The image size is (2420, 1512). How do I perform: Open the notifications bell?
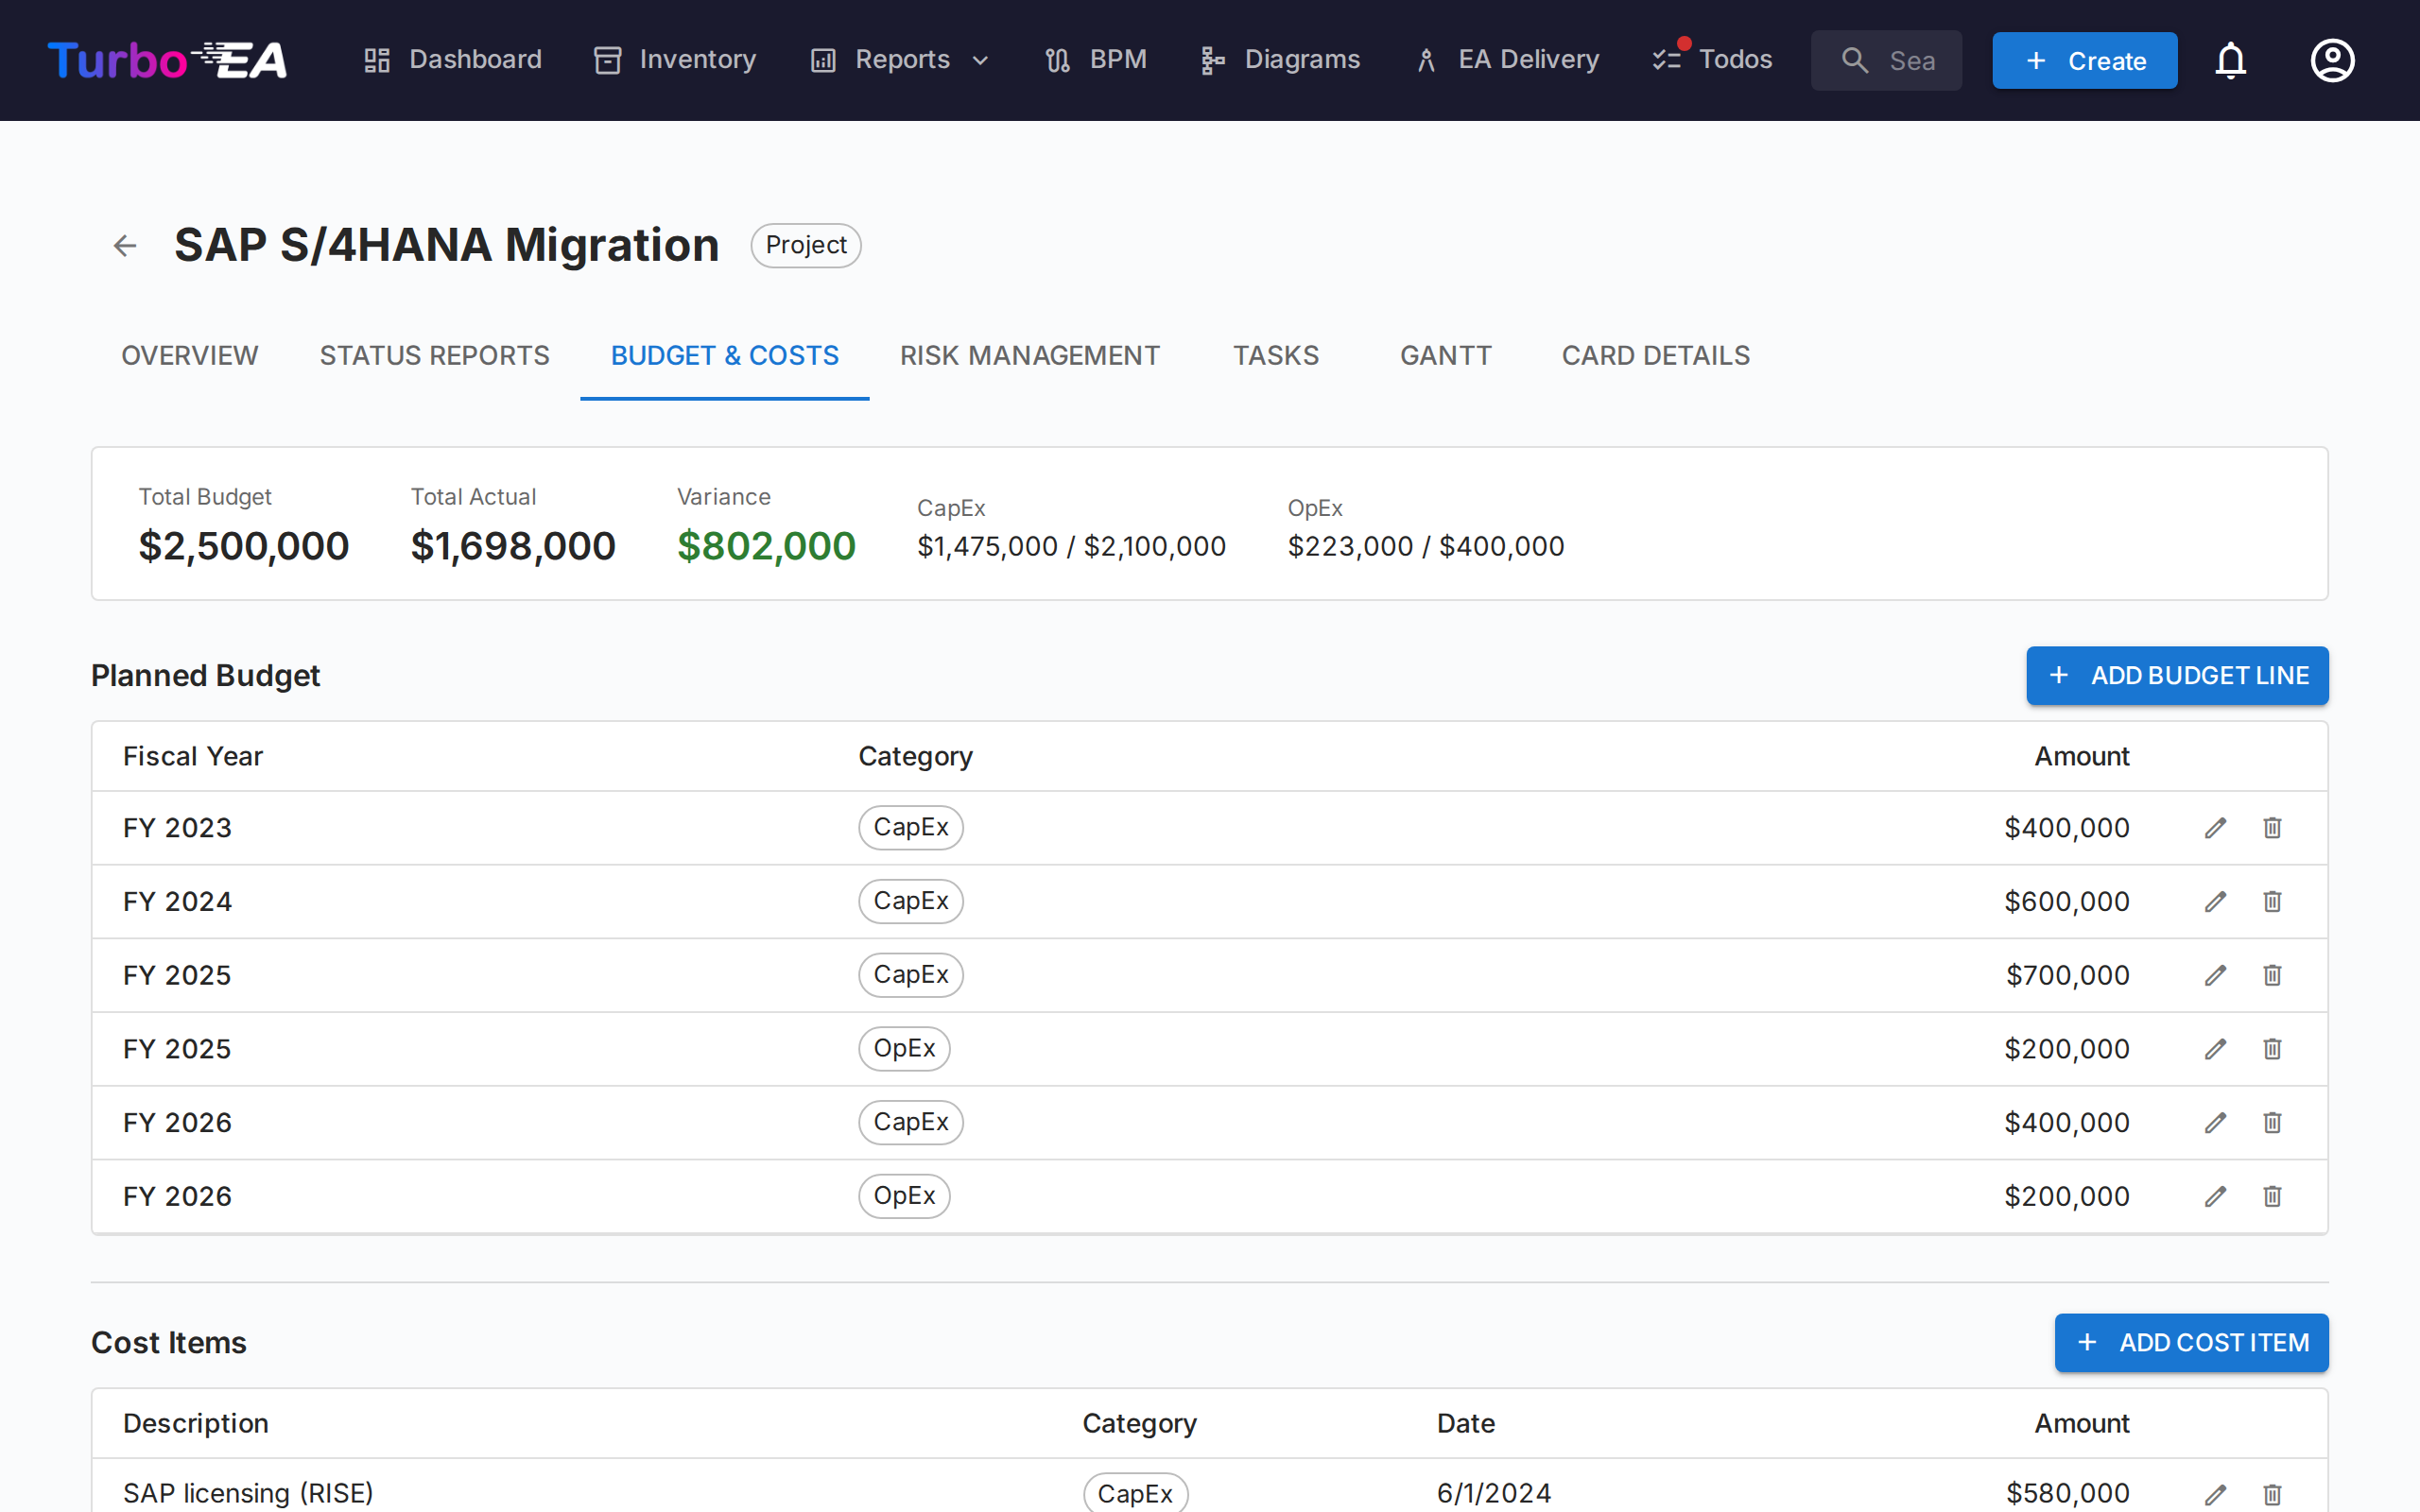(2230, 61)
